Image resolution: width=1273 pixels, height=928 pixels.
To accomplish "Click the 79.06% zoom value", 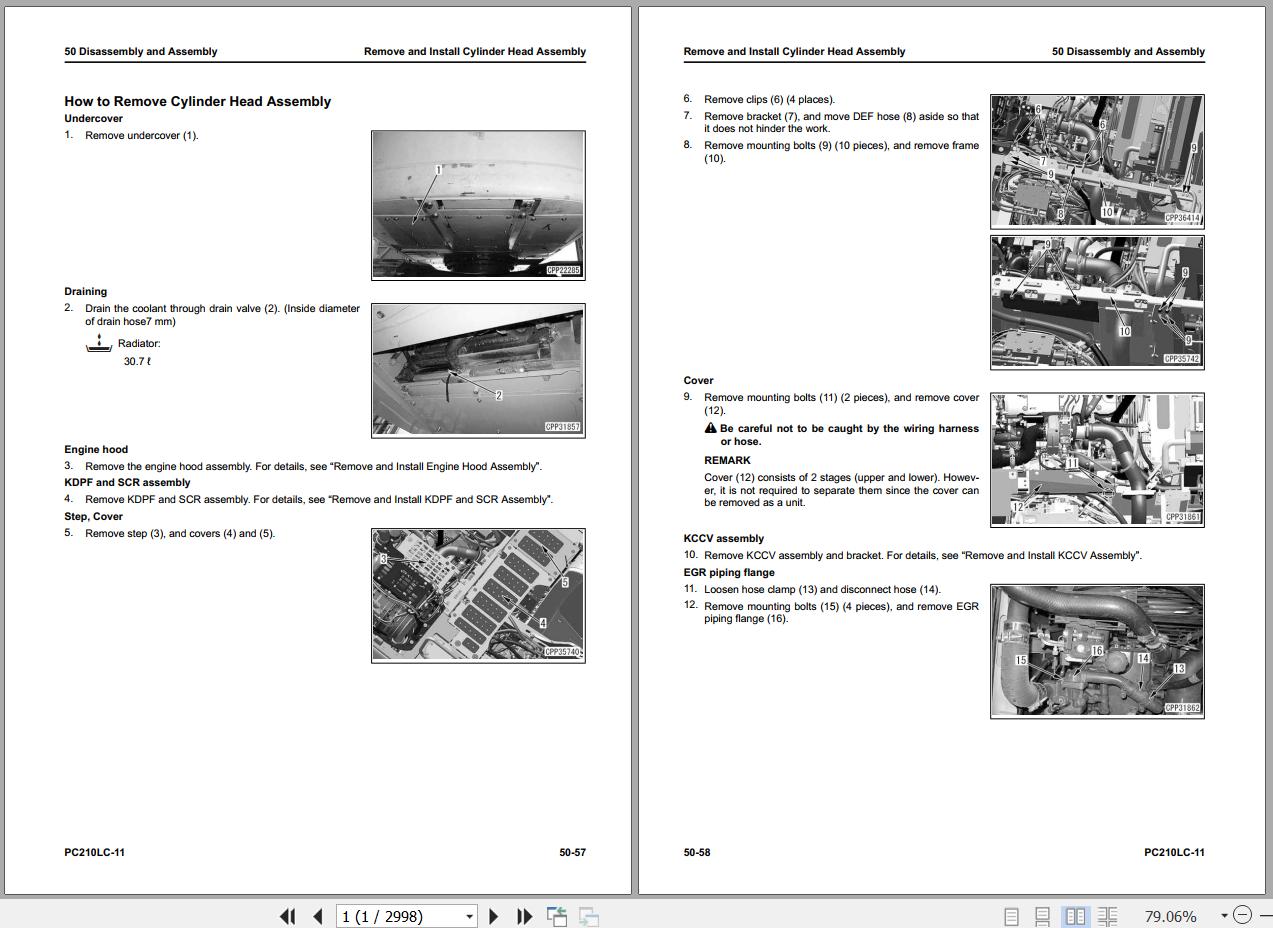I will coord(1170,916).
